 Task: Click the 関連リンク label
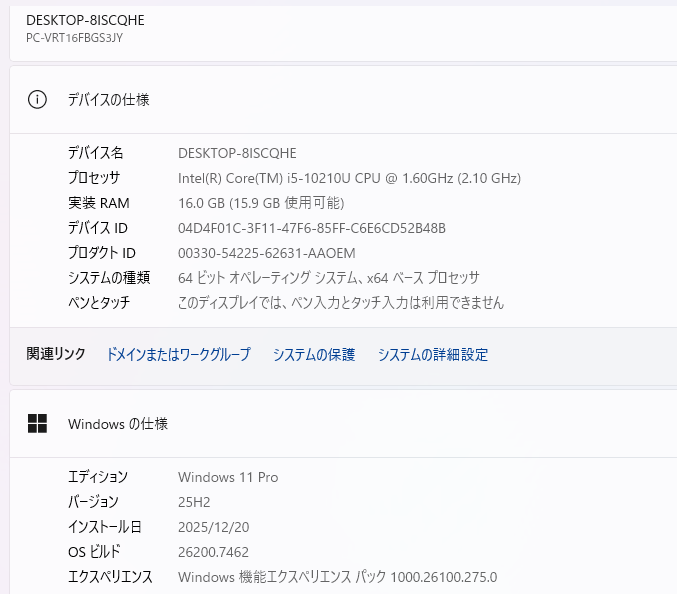point(56,355)
